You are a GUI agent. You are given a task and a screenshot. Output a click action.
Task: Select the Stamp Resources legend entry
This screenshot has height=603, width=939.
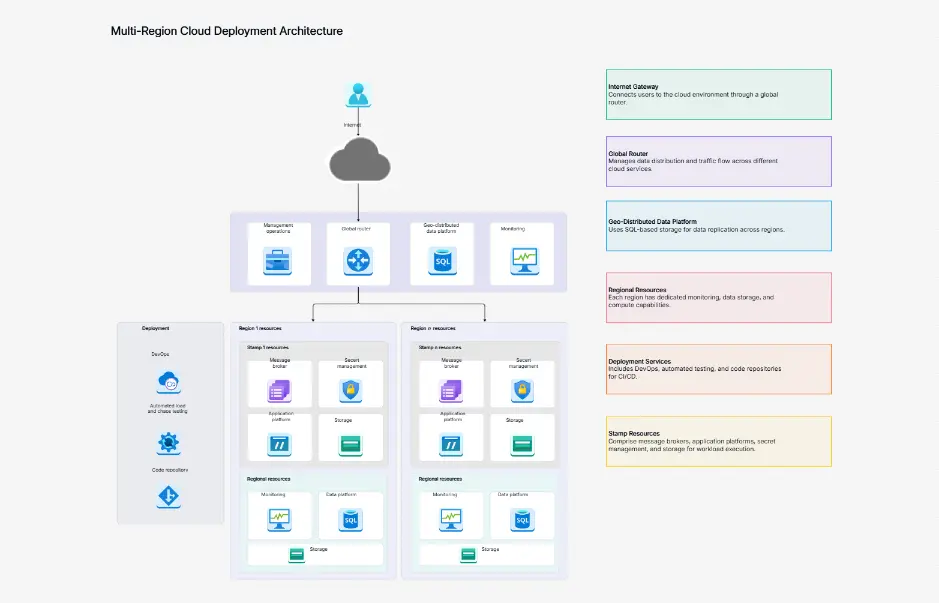pos(718,440)
